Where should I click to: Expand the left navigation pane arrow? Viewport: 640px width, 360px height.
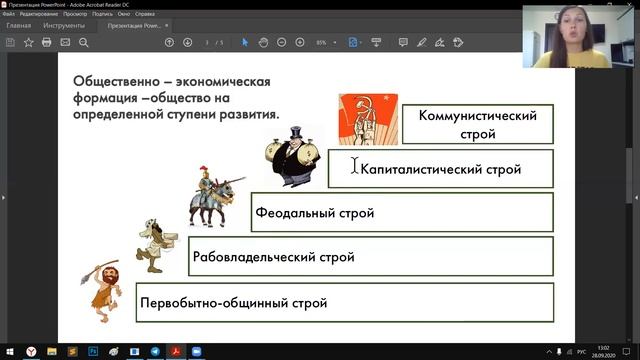3,198
